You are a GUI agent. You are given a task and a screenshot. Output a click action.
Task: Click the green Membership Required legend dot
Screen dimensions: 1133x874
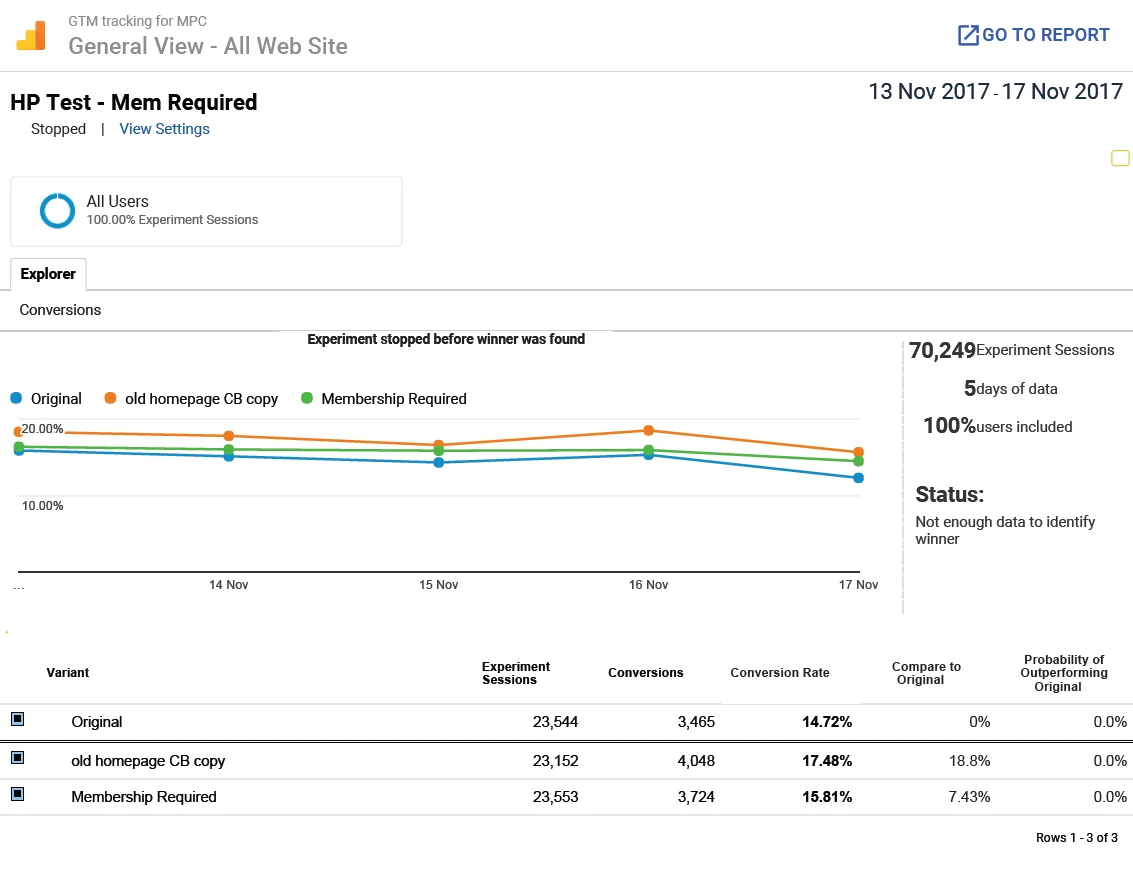[x=306, y=398]
